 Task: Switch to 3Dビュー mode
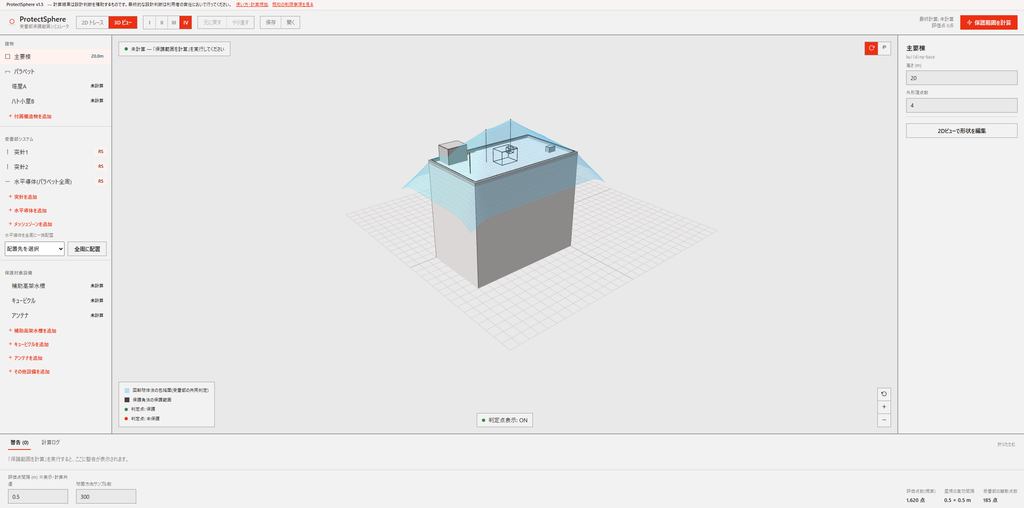tap(123, 23)
